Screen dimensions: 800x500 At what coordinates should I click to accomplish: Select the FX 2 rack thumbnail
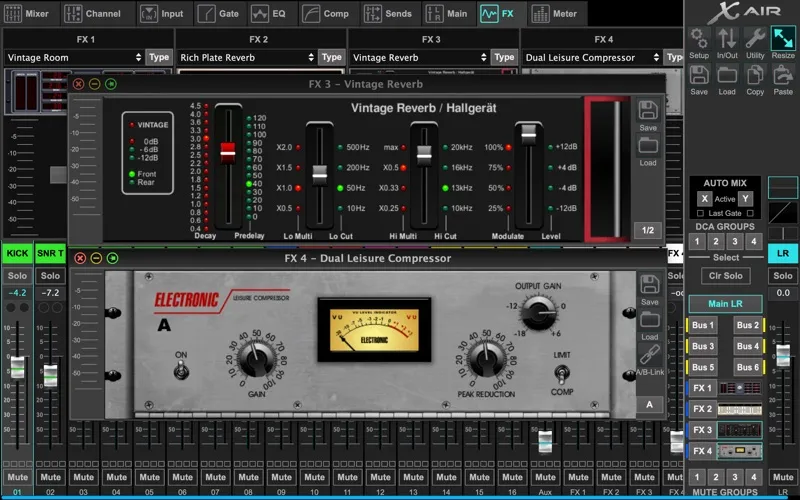click(740, 409)
